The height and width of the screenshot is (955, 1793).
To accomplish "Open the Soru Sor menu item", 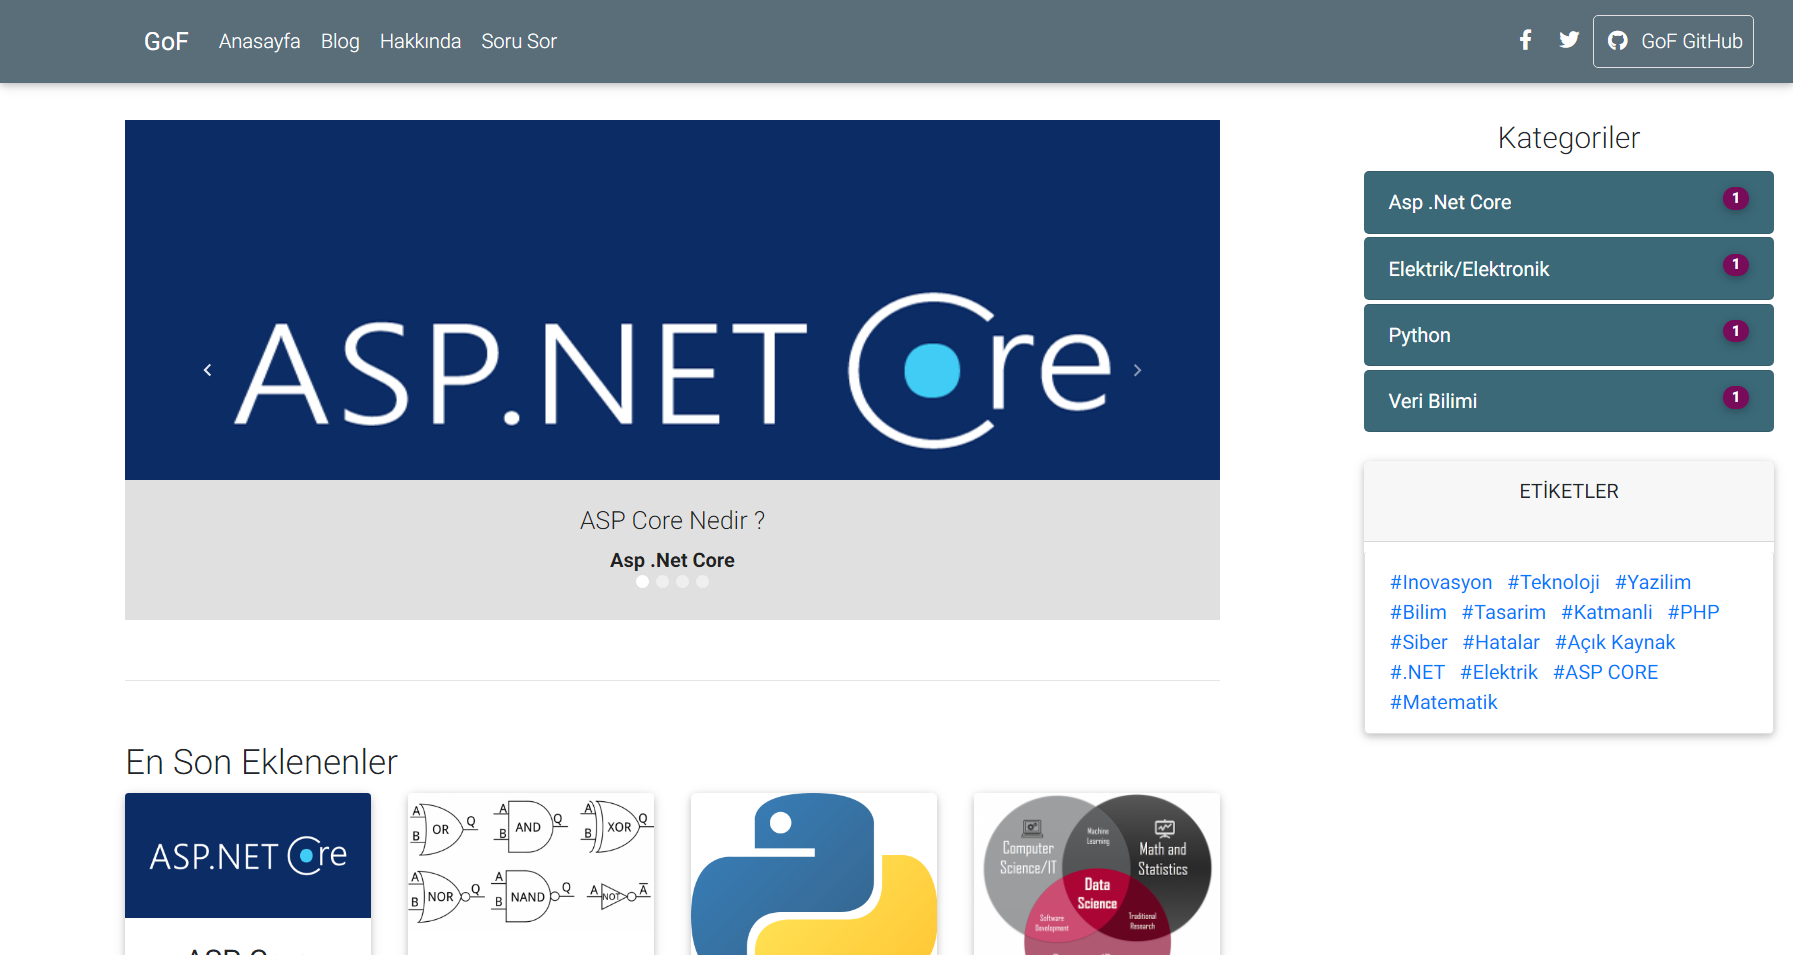I will coord(519,41).
